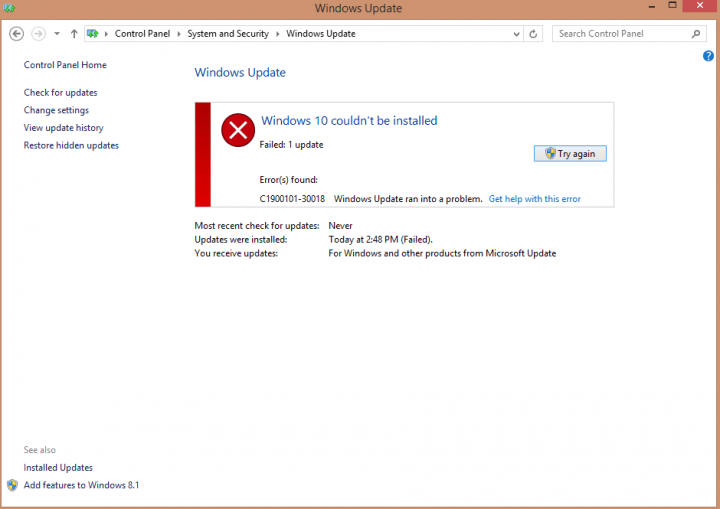Open the address bar history dropdown
The width and height of the screenshot is (720, 509).
pyautogui.click(x=517, y=34)
